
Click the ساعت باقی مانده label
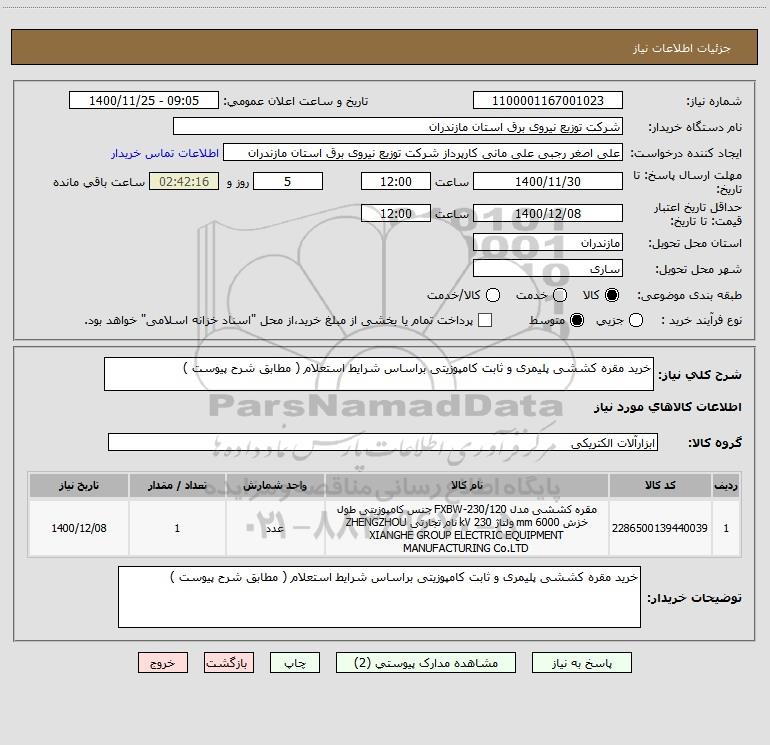pos(99,182)
